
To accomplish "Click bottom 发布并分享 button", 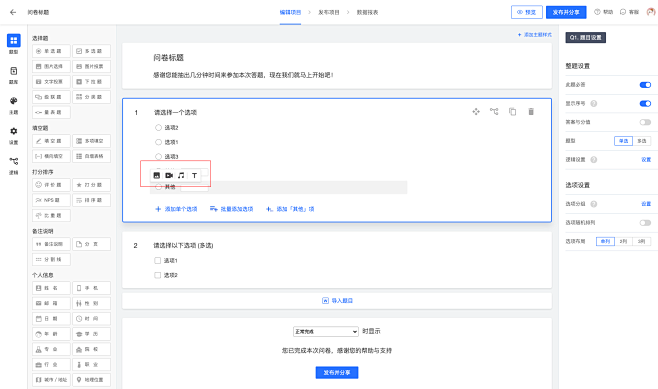I will point(337,373).
